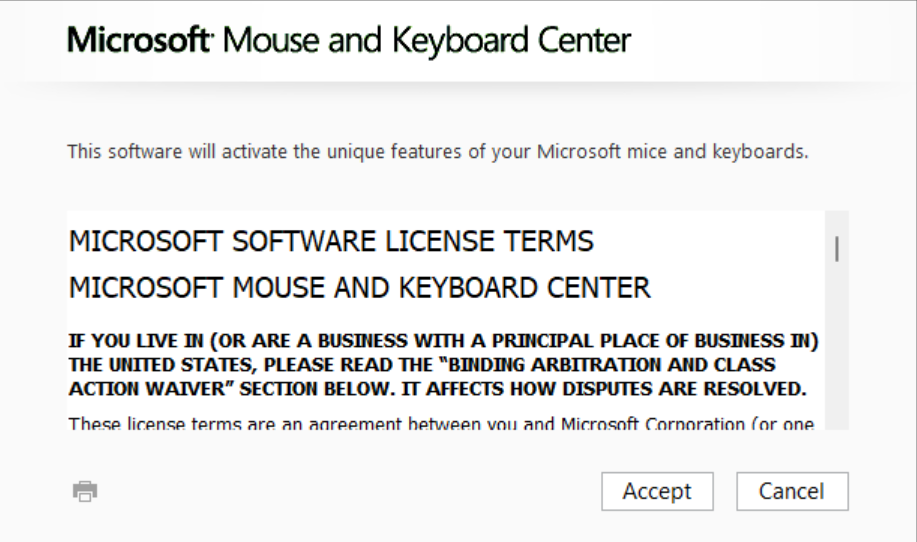Click the word 'keyboards' in the description sentence
Screen dimensions: 917x542
click(x=760, y=152)
